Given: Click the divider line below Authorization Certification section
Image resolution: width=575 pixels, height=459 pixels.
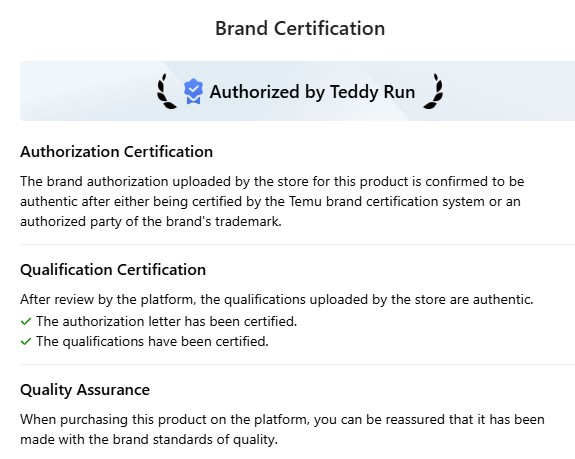Looking at the screenshot, I should pos(297,244).
